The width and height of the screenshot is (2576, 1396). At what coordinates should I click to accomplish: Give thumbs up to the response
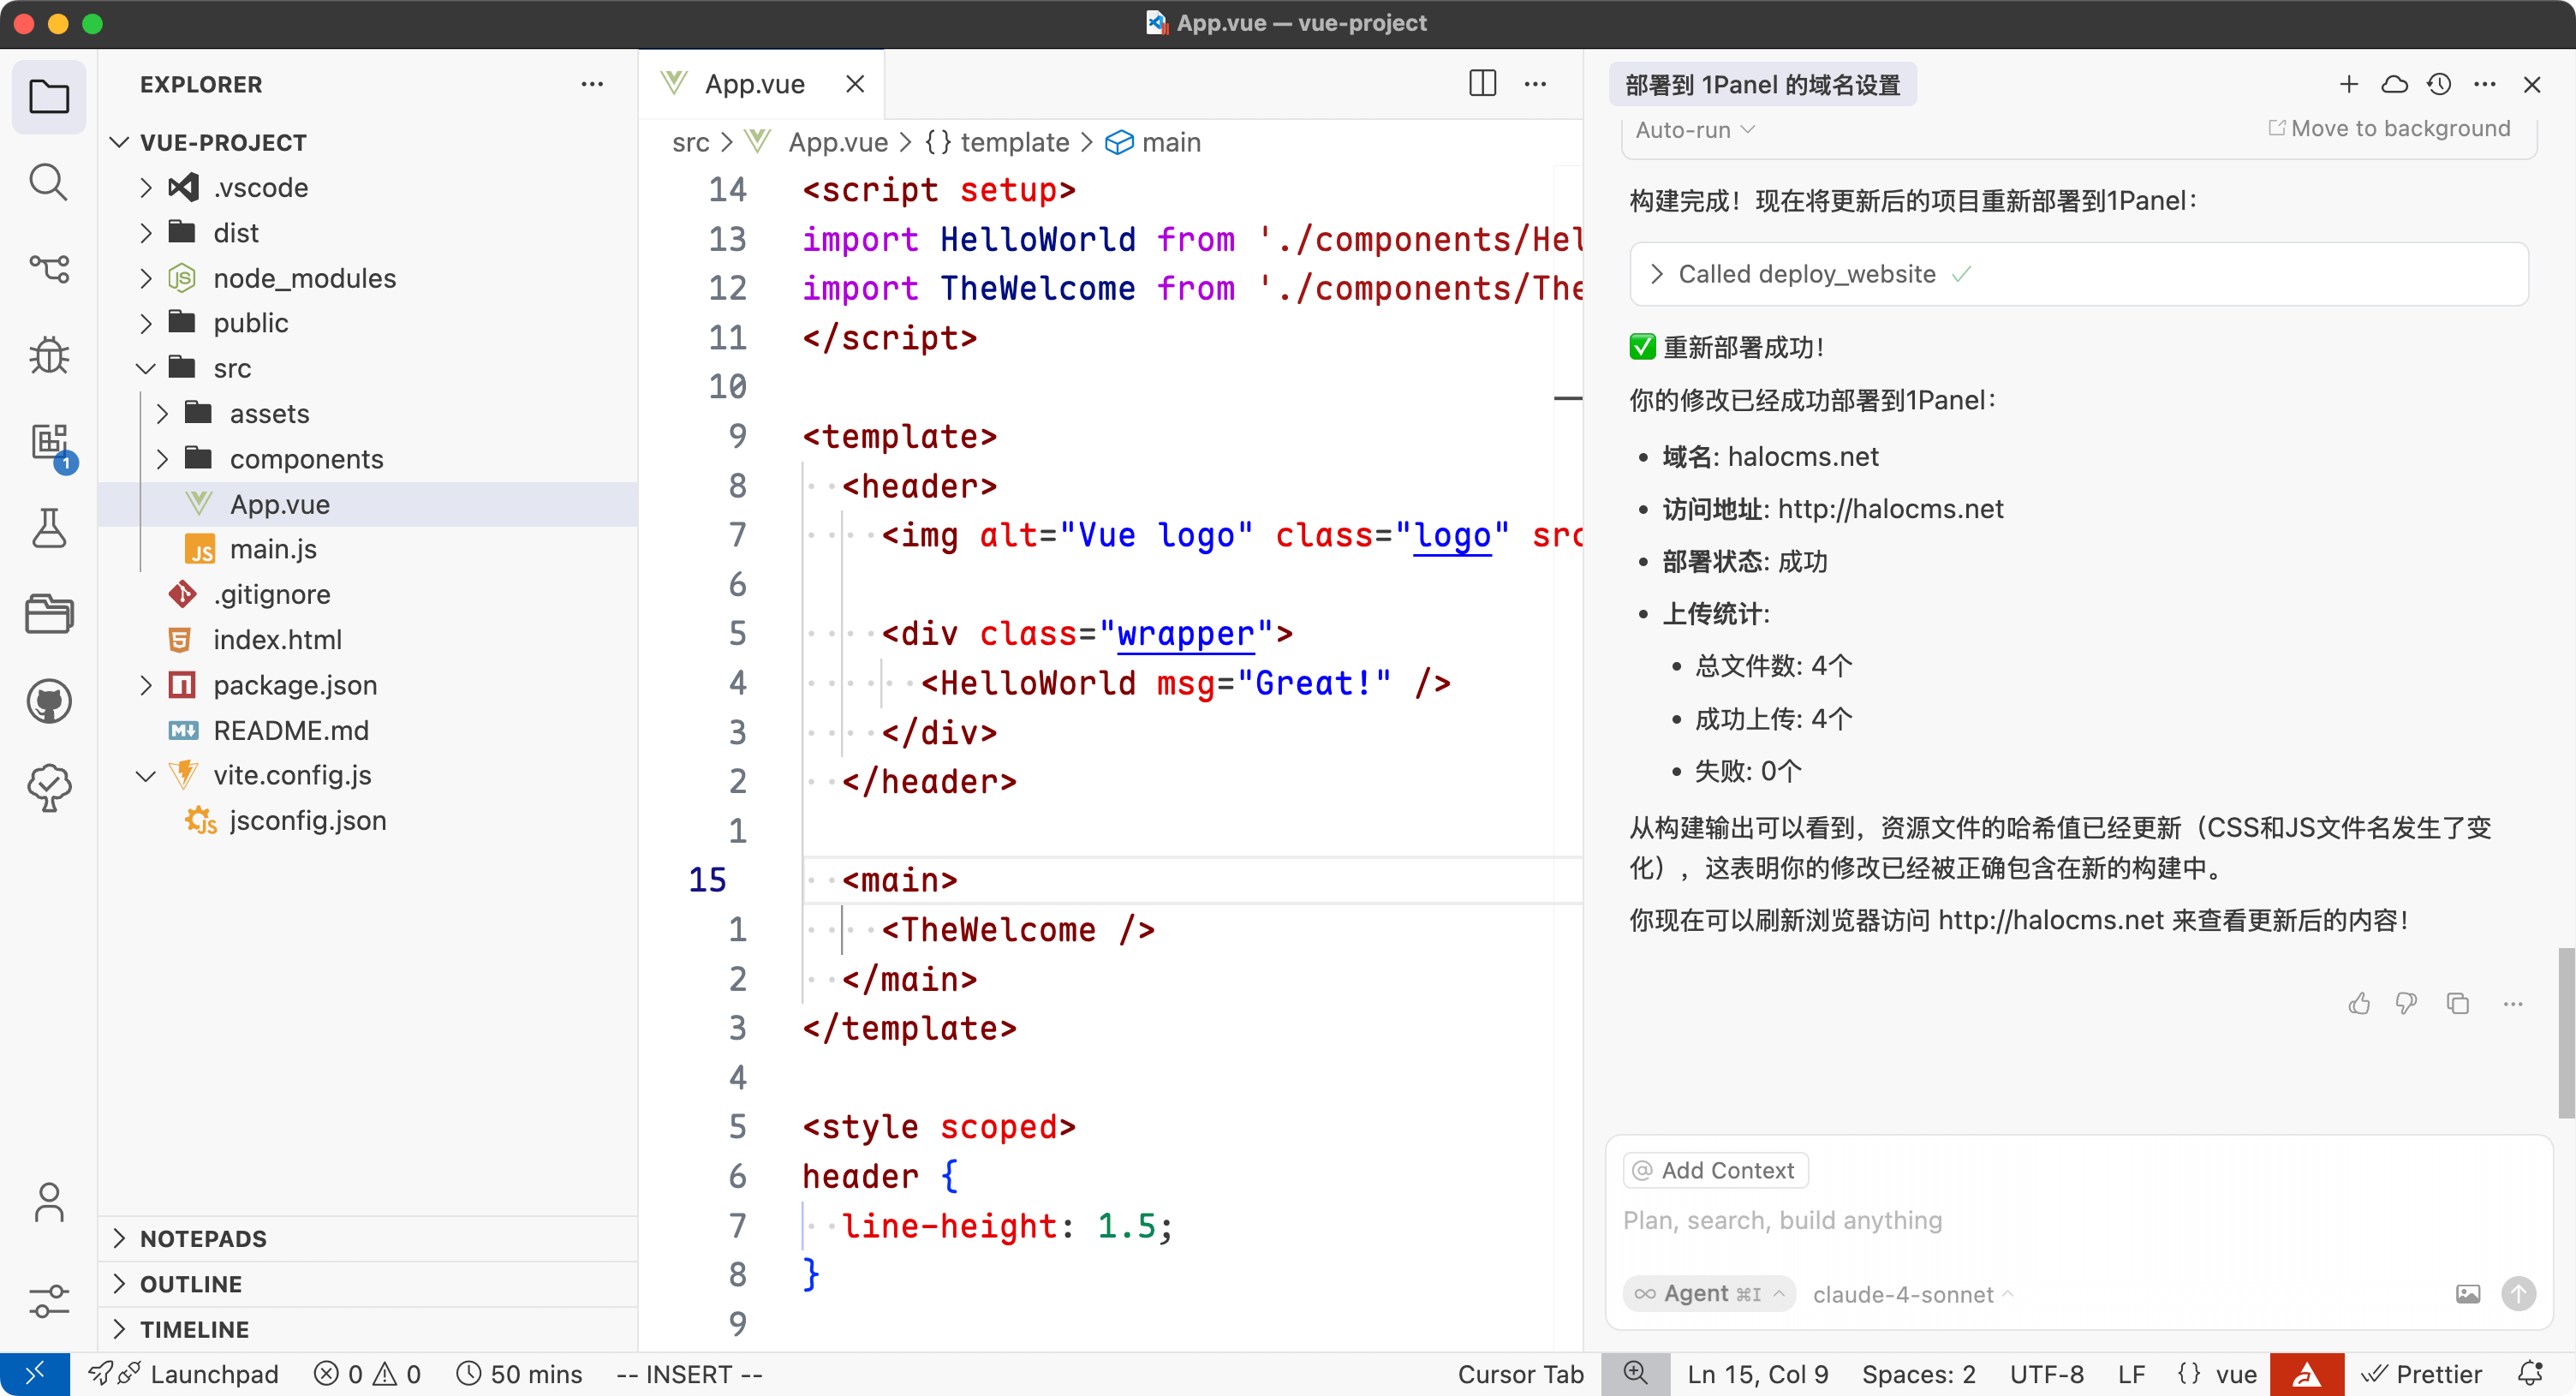coord(2359,1003)
